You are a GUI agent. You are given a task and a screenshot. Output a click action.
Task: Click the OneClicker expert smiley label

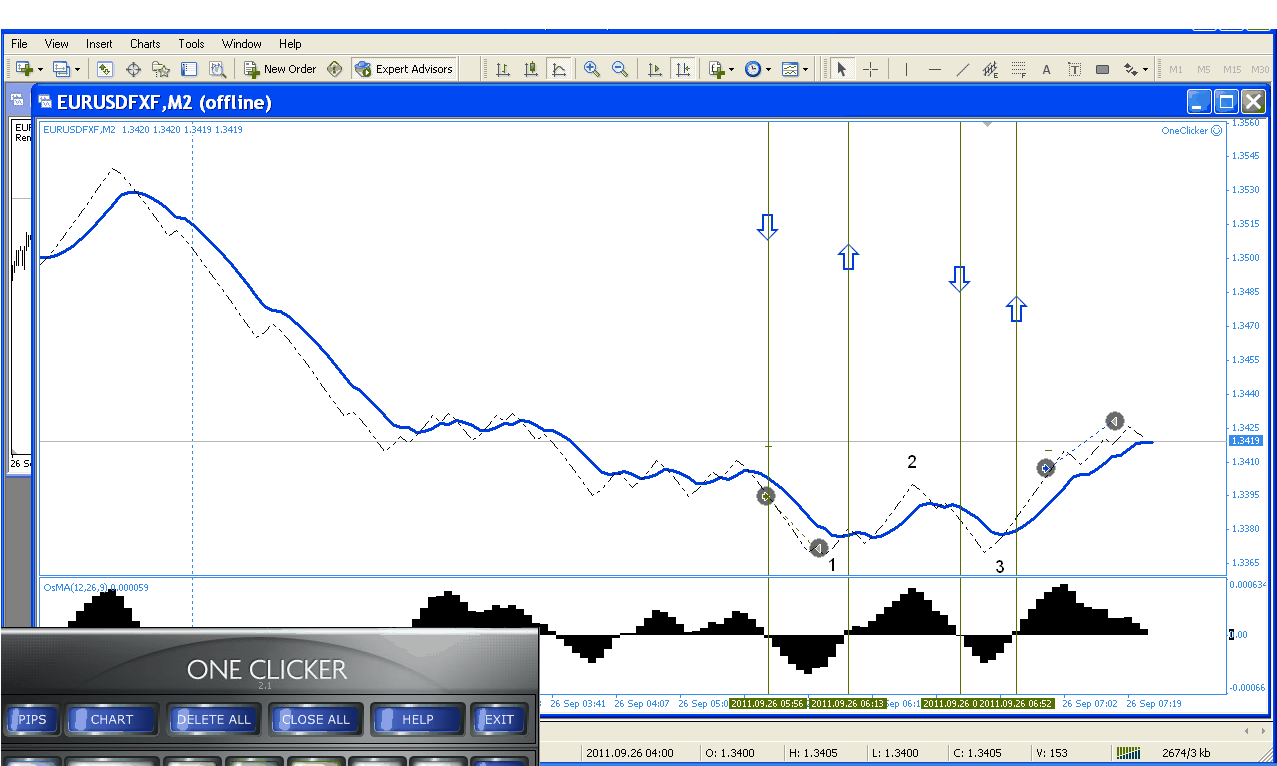[x=1191, y=130]
